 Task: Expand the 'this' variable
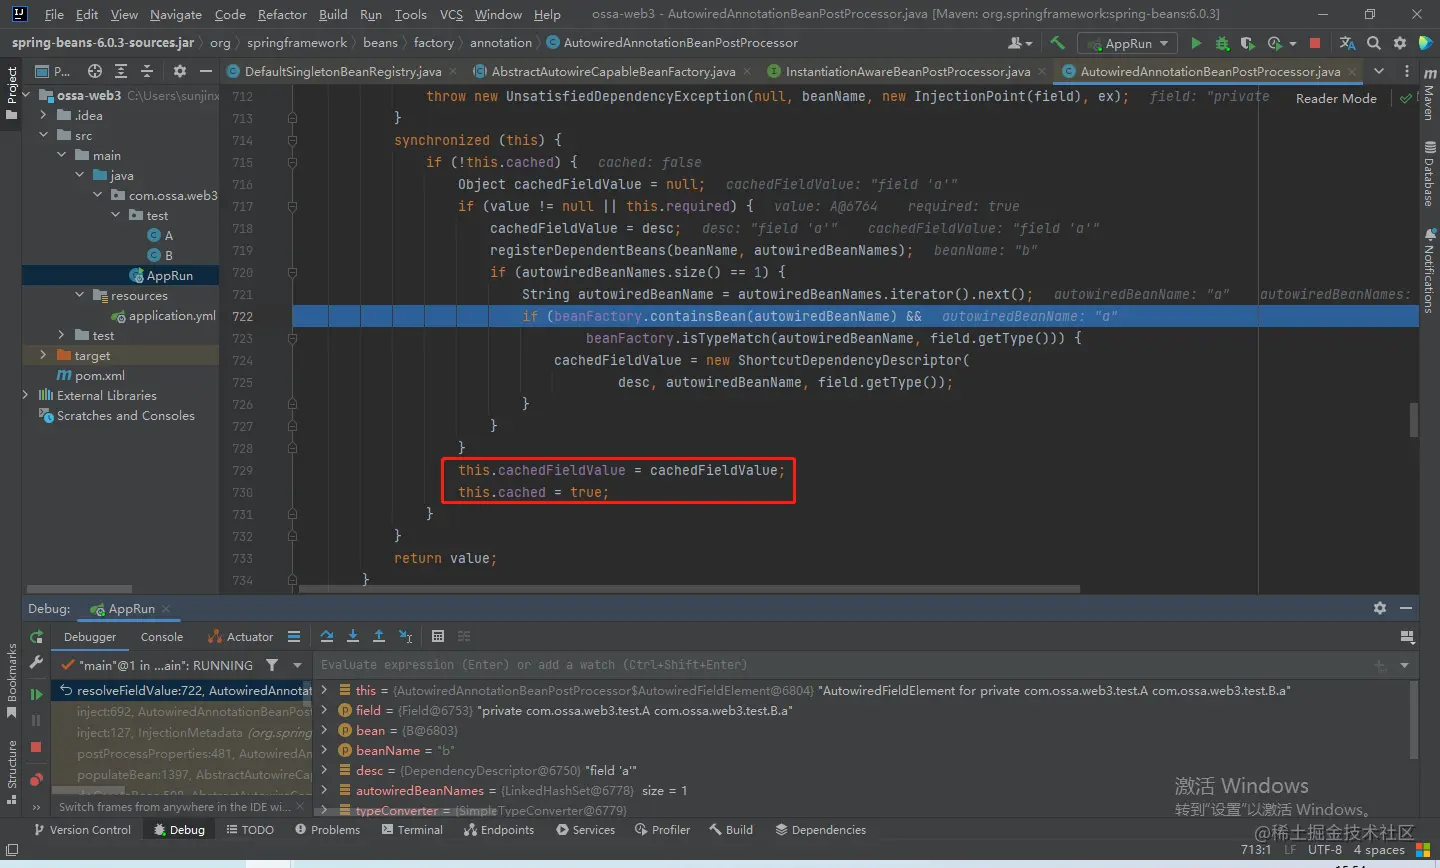tap(324, 690)
